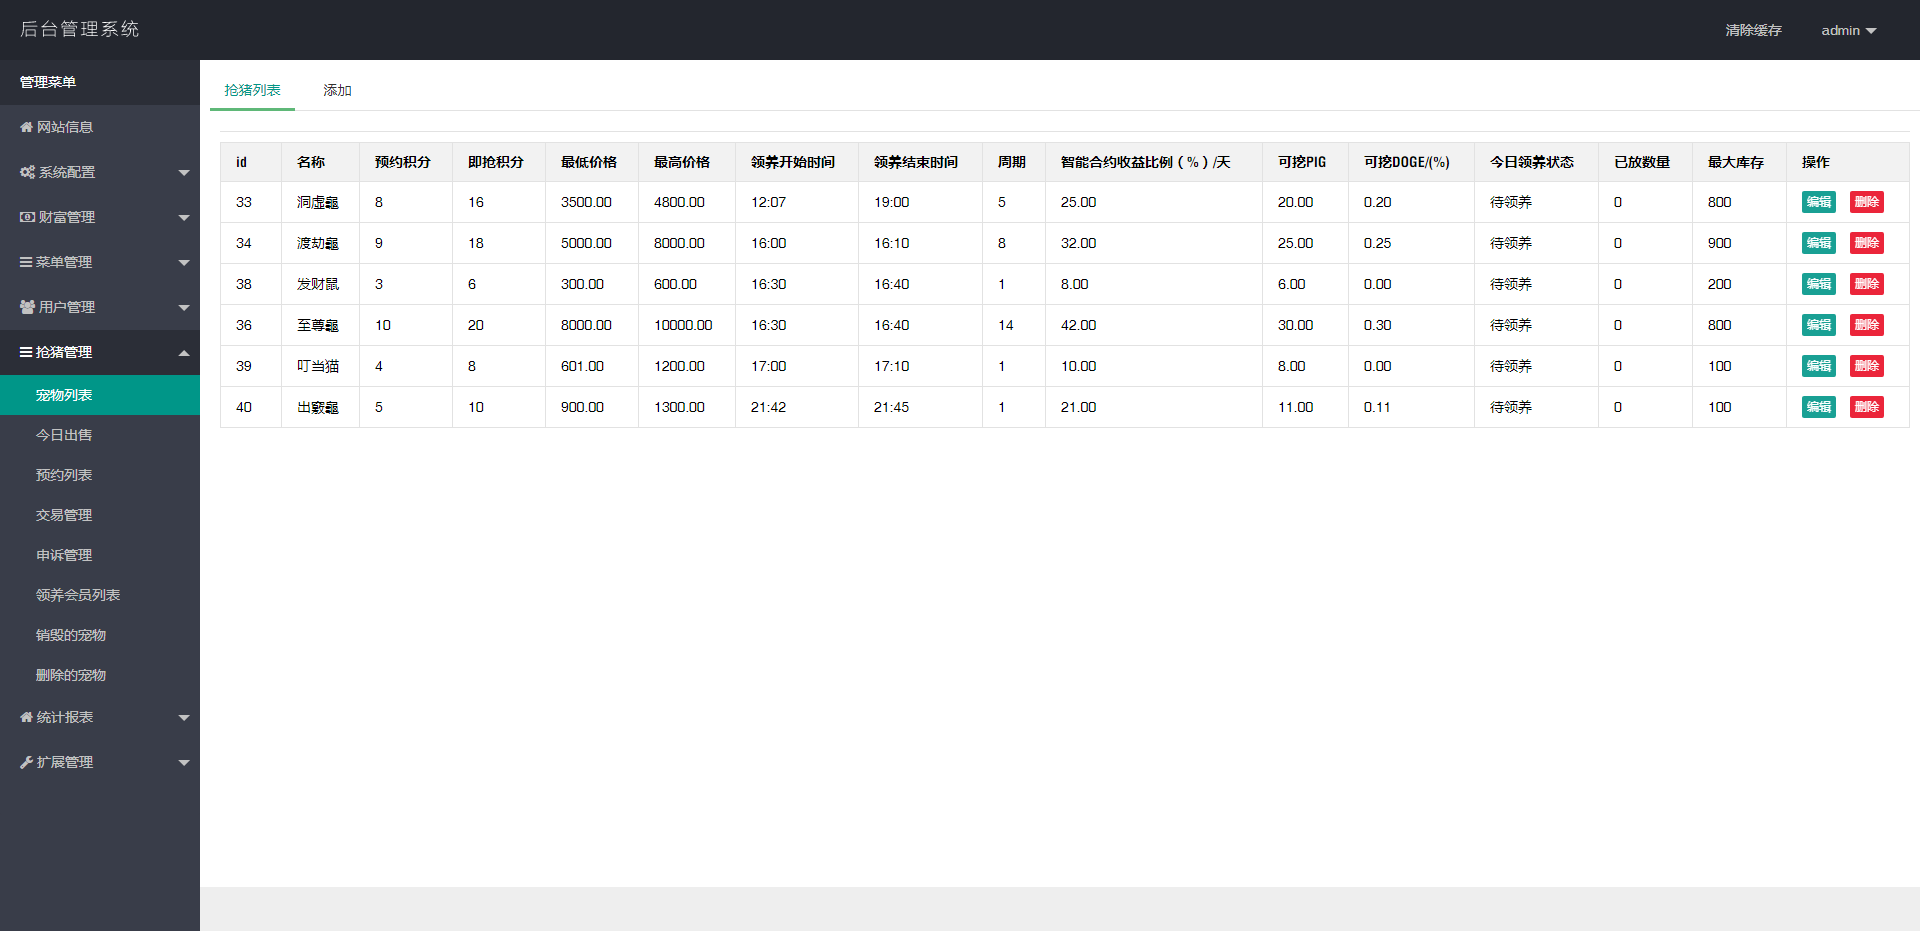The height and width of the screenshot is (931, 1920).
Task: Select the 抢猪列表 tab
Action: pos(252,90)
